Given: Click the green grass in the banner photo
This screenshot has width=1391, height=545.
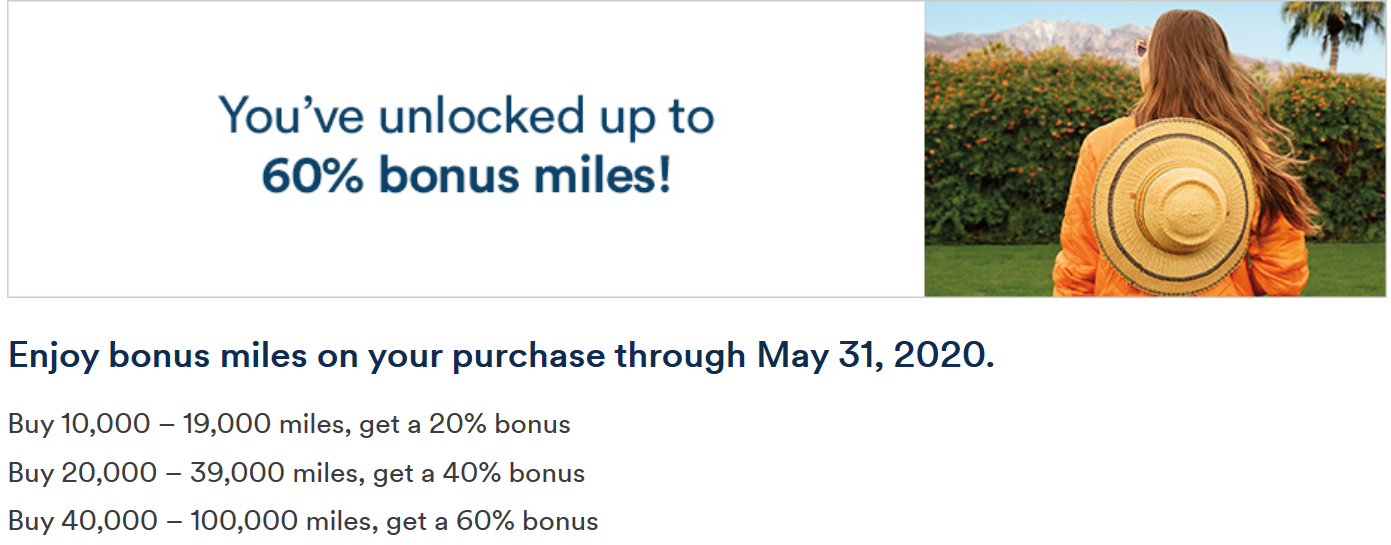Looking at the screenshot, I should [x=990, y=270].
